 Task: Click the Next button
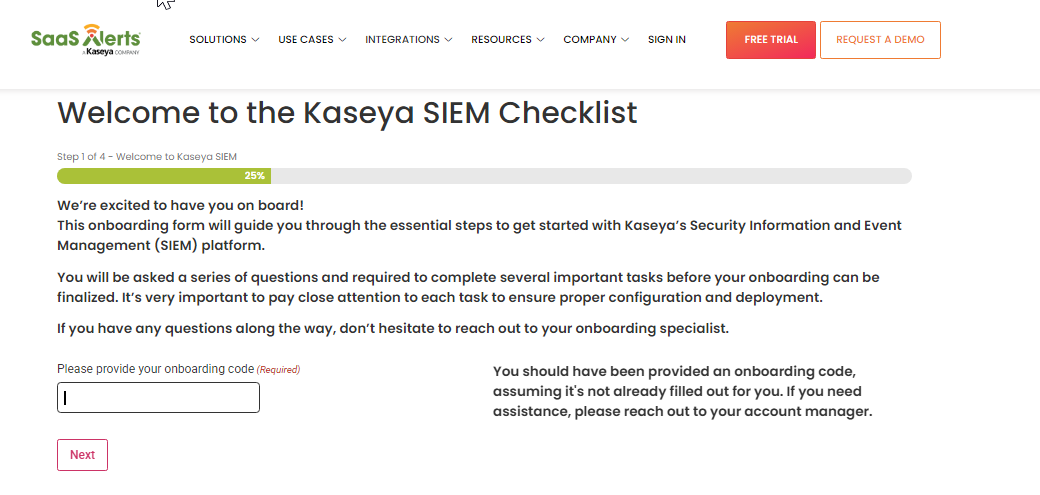click(82, 455)
